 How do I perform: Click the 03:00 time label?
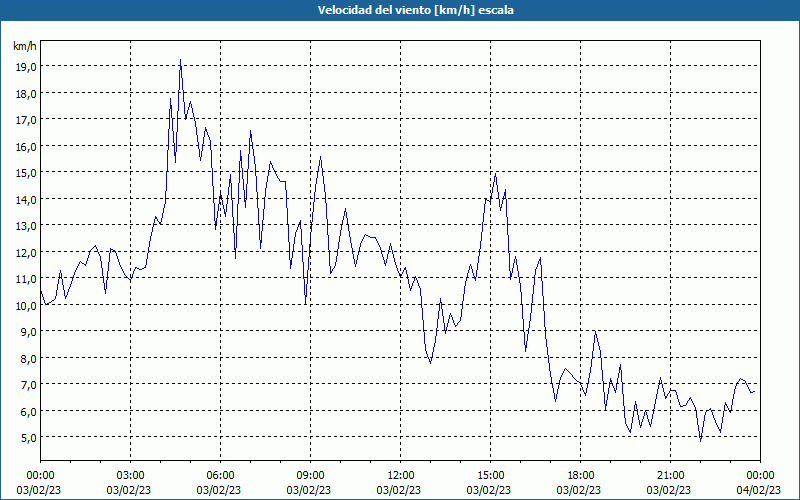coord(130,476)
